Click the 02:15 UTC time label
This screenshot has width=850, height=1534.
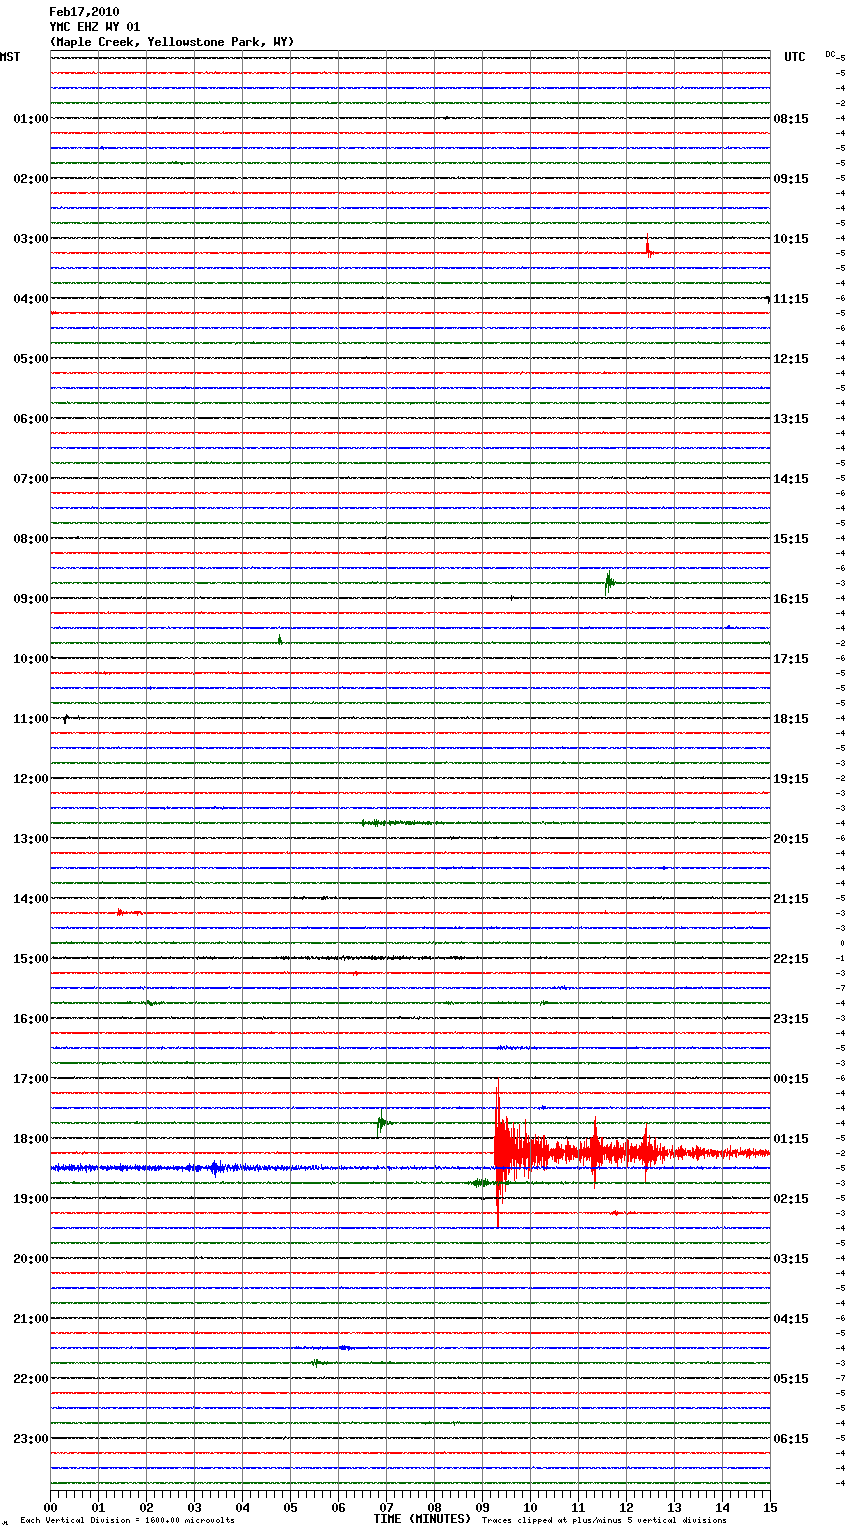click(x=791, y=1199)
